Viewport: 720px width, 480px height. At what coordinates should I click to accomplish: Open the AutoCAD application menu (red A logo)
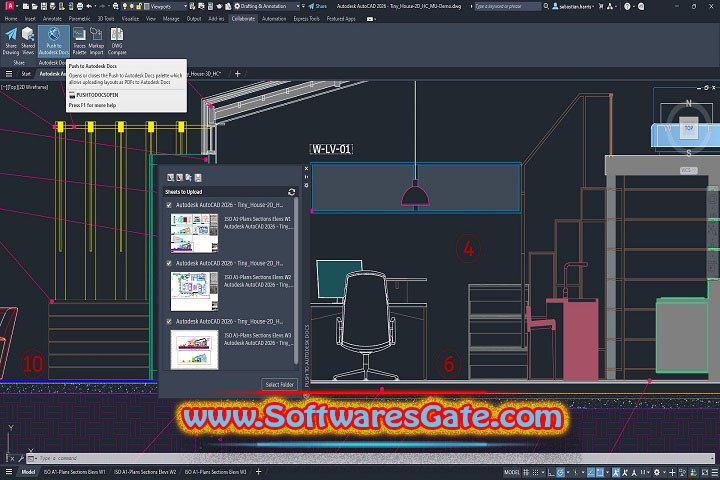tap(9, 6)
